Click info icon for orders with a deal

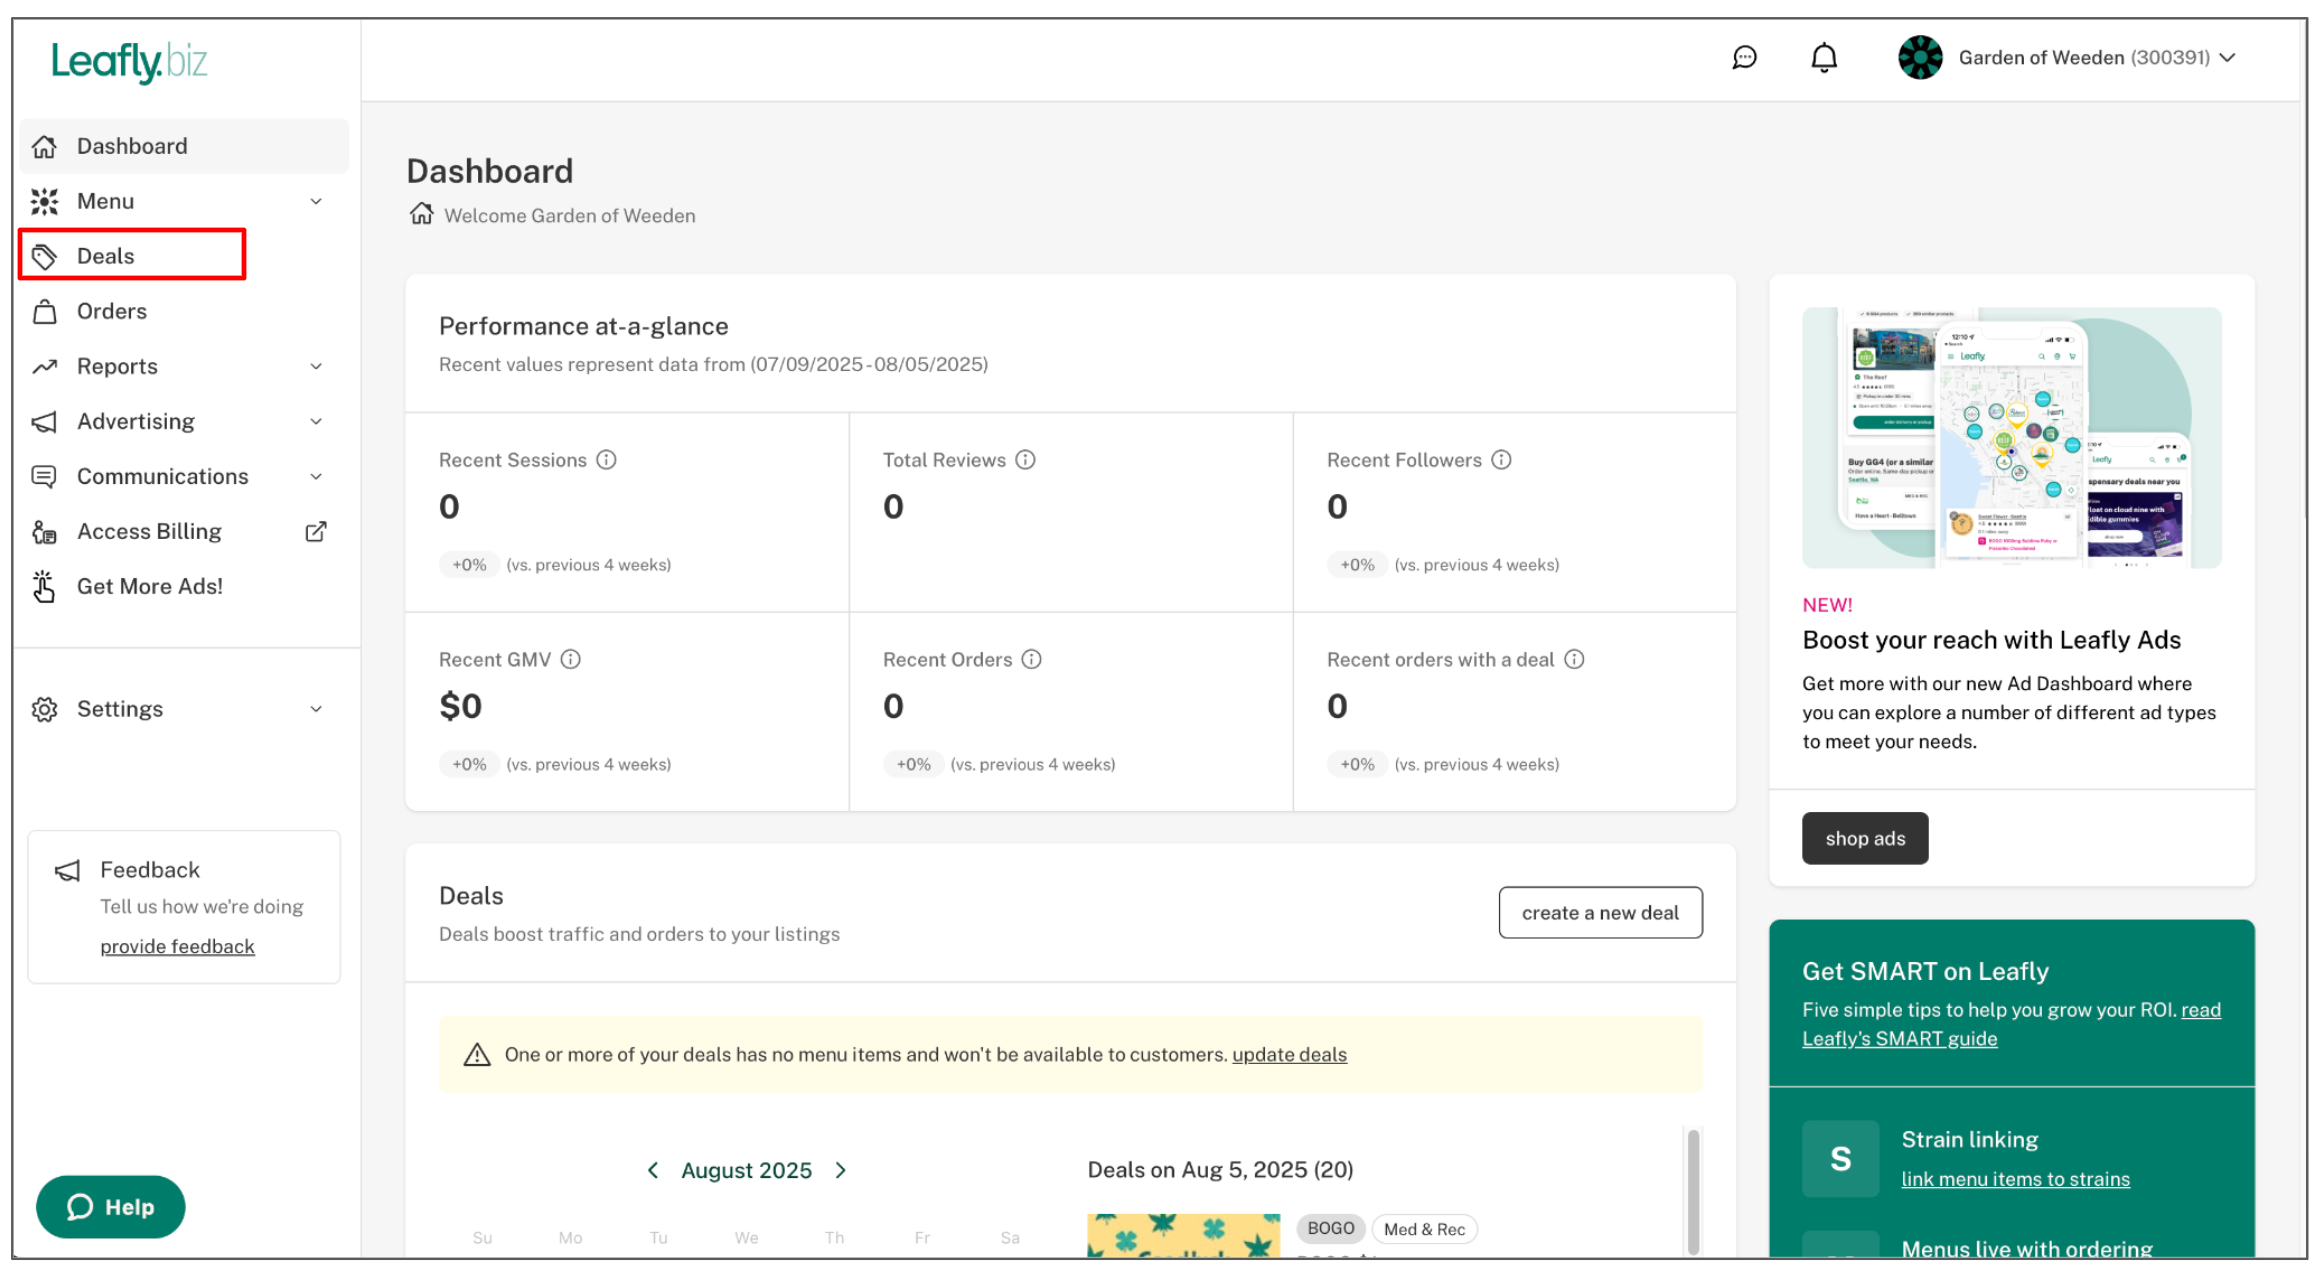point(1574,660)
